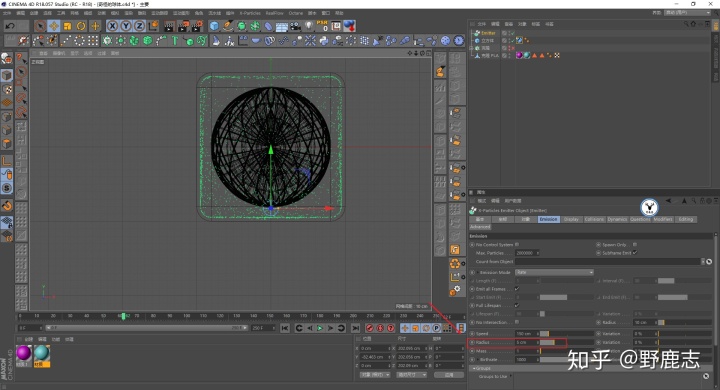Click the Apply button in coordinates panel
Viewport: 720px width, 390px height.
click(x=449, y=375)
